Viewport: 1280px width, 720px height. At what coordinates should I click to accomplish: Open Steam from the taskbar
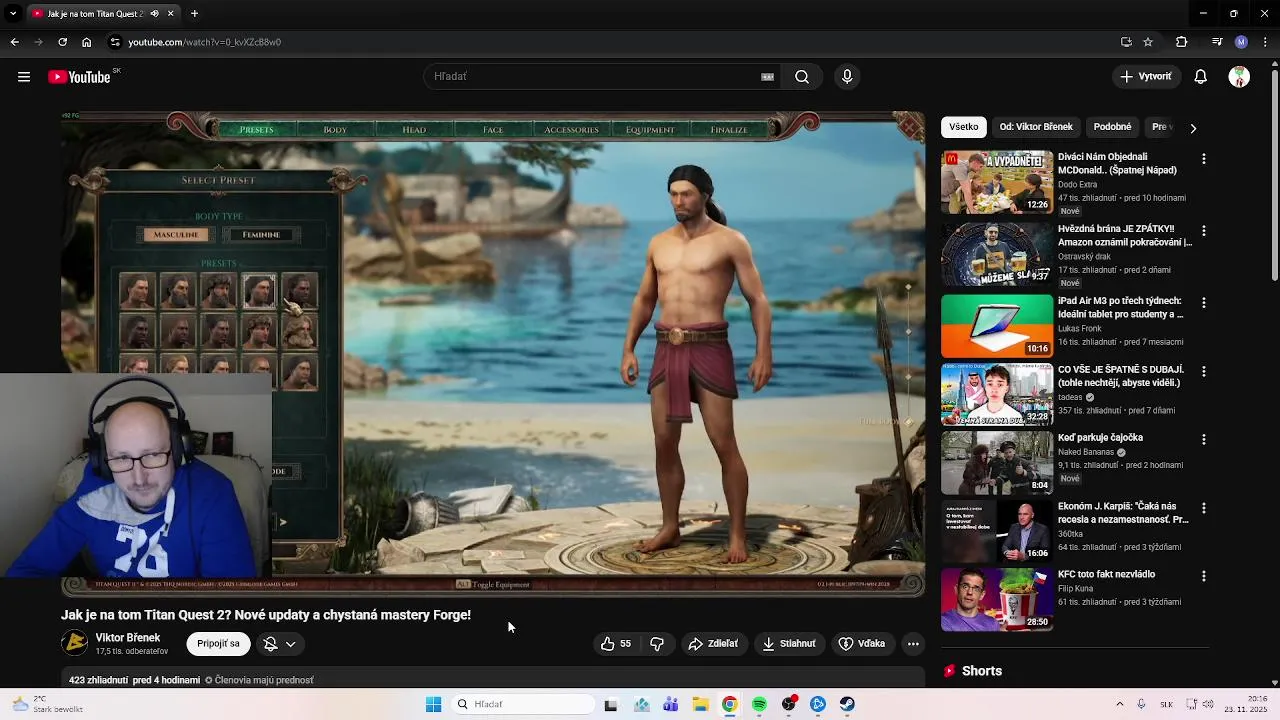pos(847,704)
